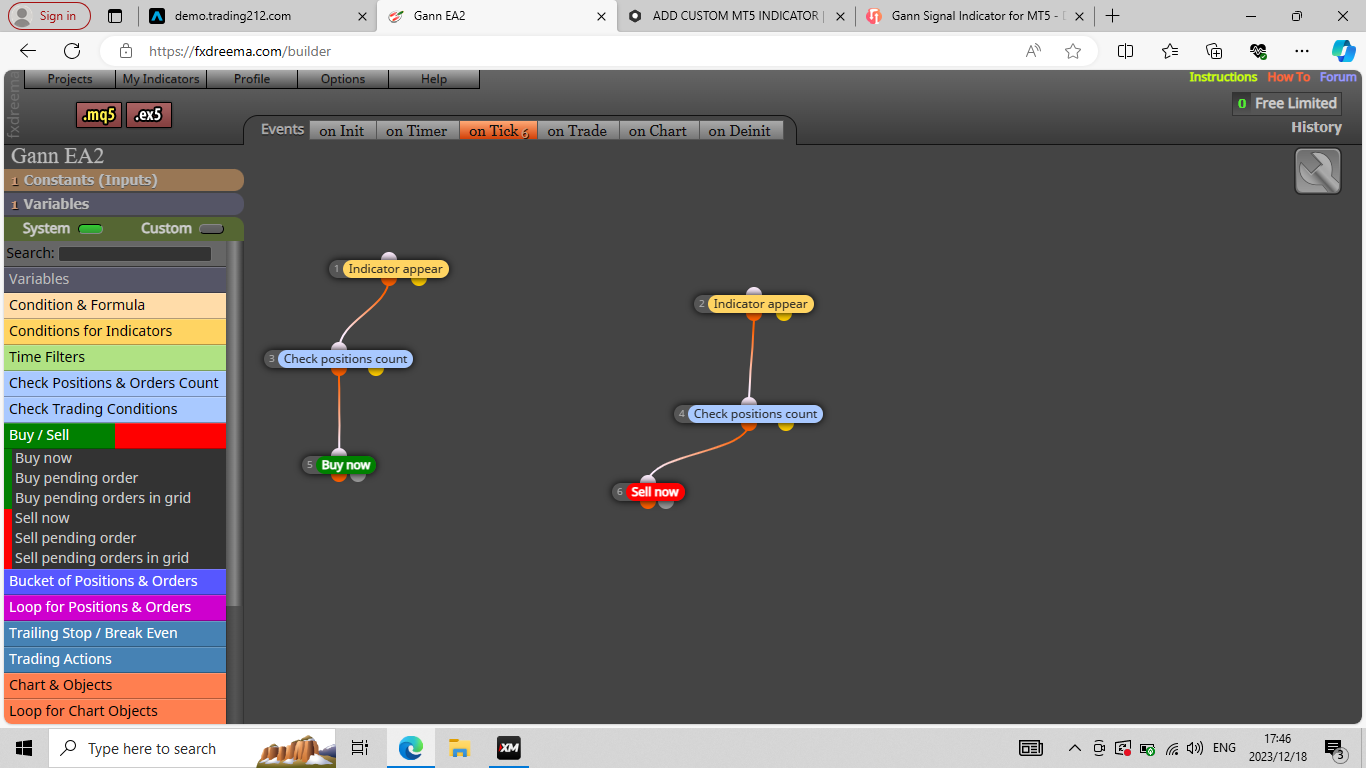Switch to the on Chart event tab

coord(658,131)
